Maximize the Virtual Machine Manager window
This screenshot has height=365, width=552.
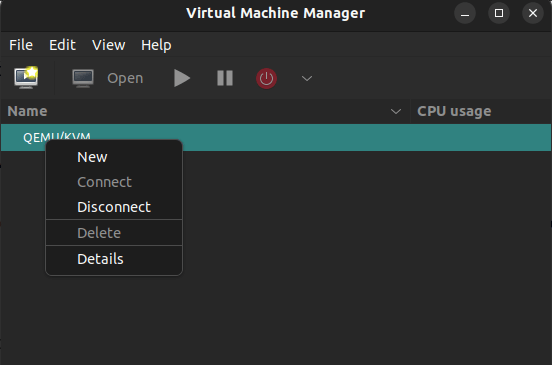(499, 13)
